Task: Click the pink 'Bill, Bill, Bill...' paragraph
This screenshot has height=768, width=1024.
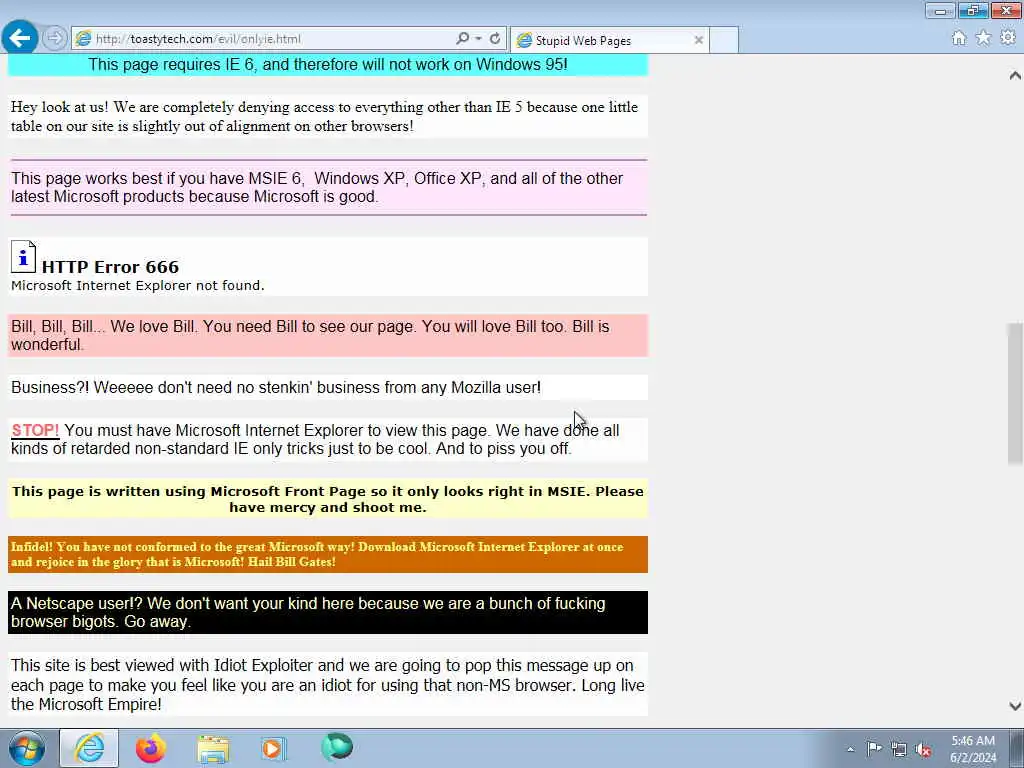Action: [x=328, y=336]
